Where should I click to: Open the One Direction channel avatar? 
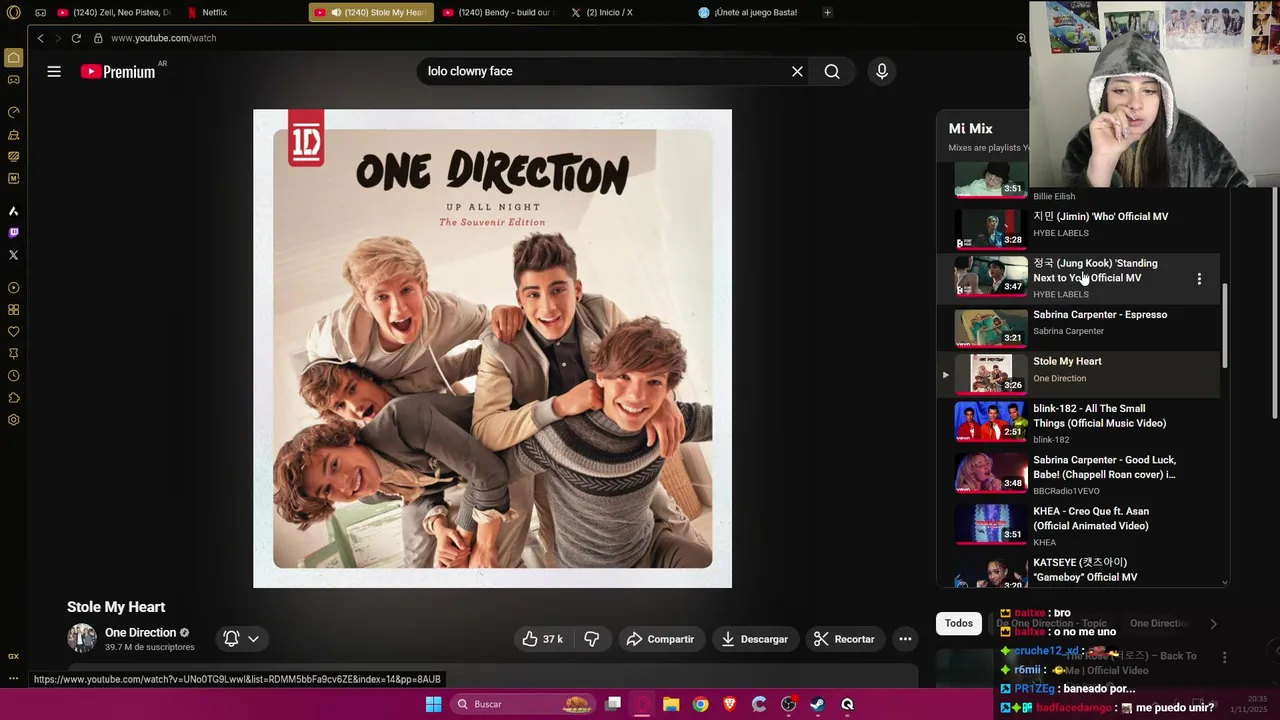tap(82, 638)
